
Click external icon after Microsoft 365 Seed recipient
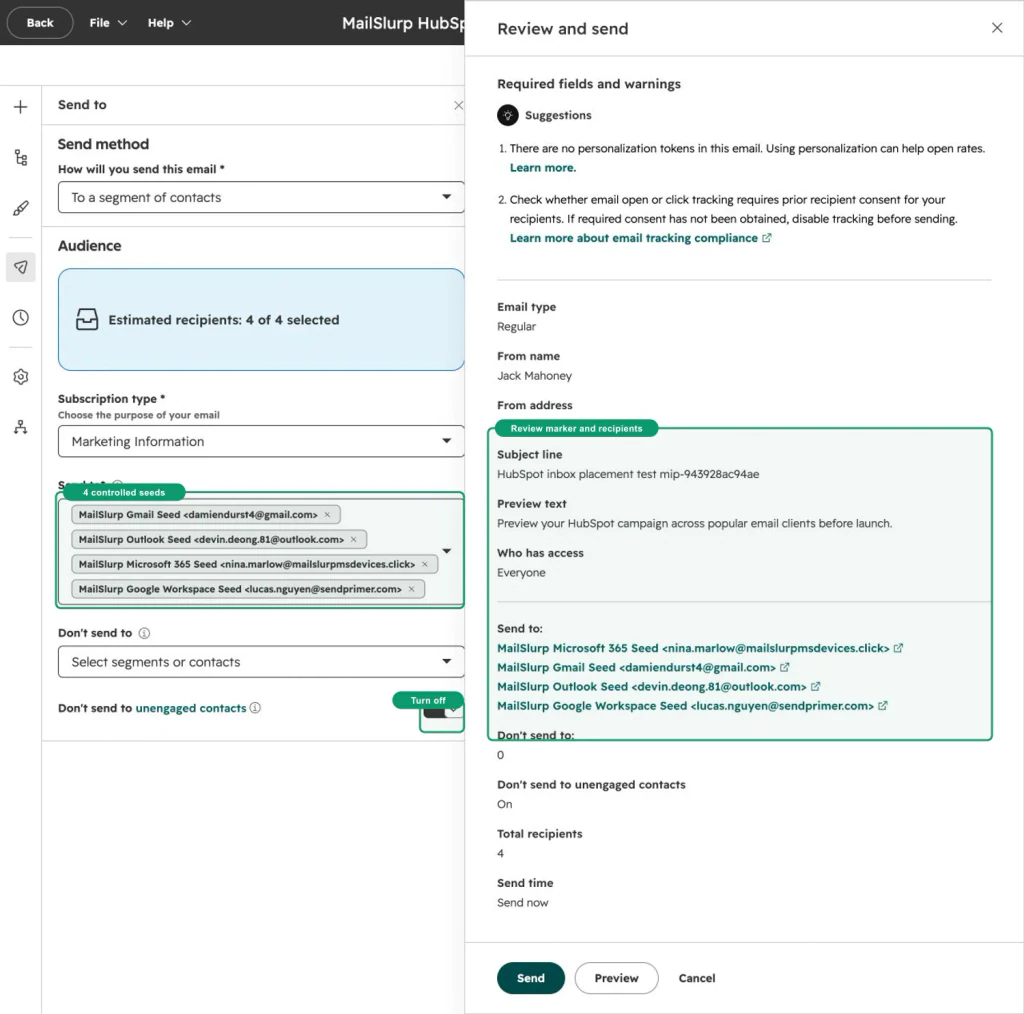point(899,648)
